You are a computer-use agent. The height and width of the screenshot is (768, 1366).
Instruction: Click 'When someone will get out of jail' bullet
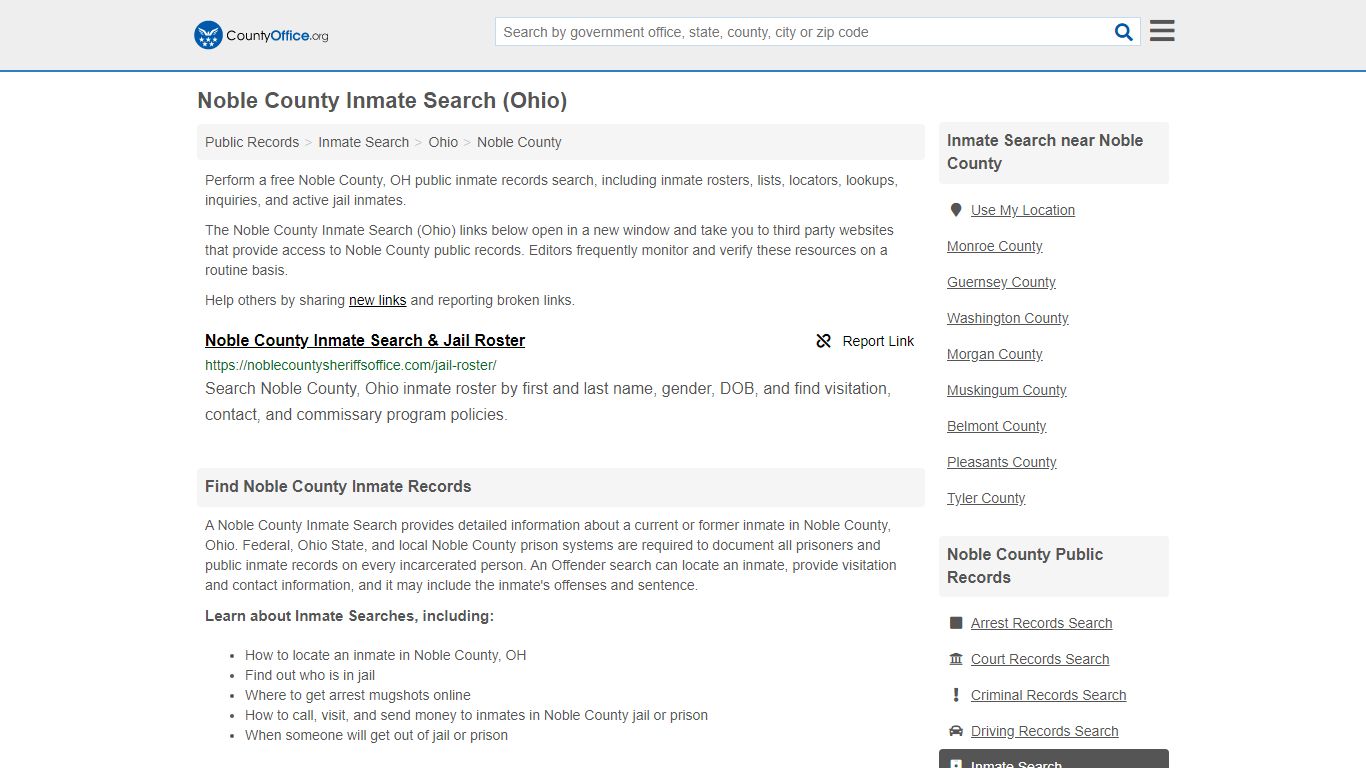coord(376,735)
